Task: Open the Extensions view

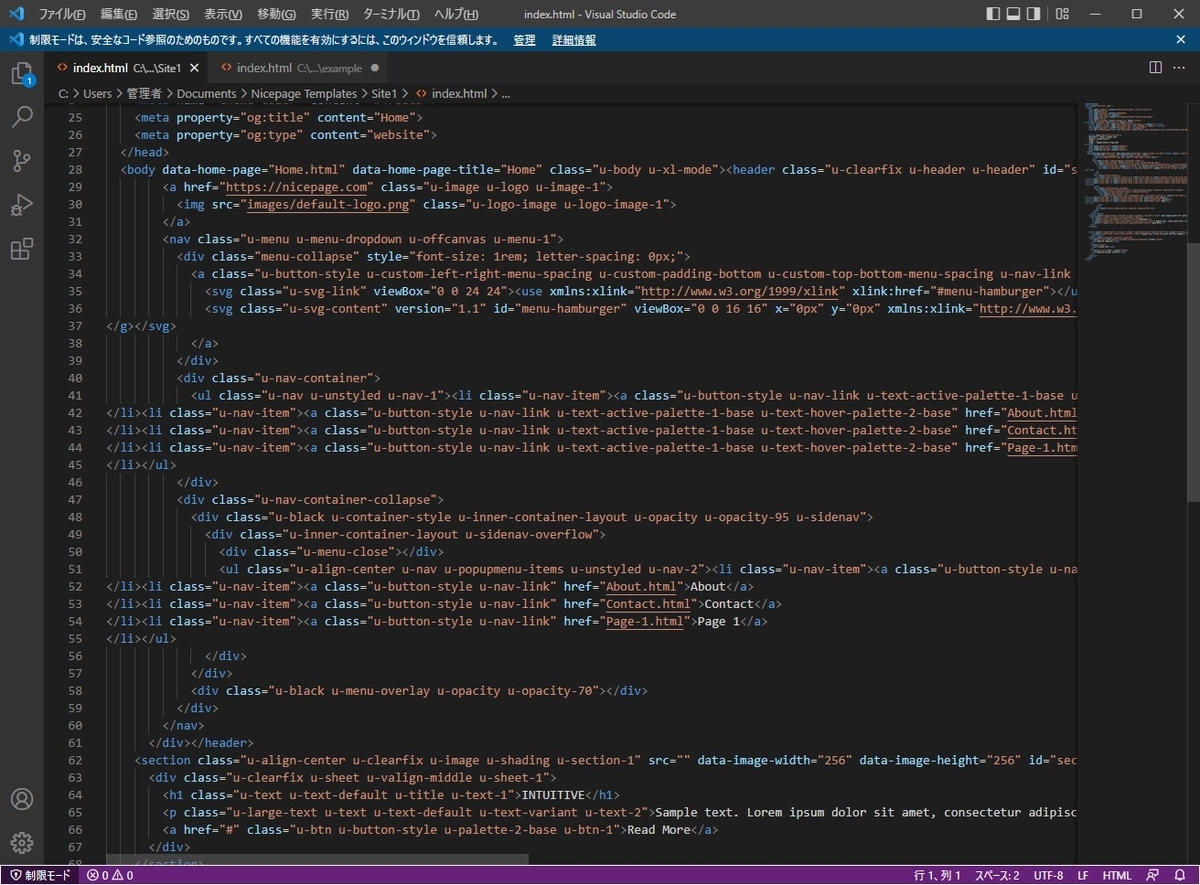Action: 22,249
